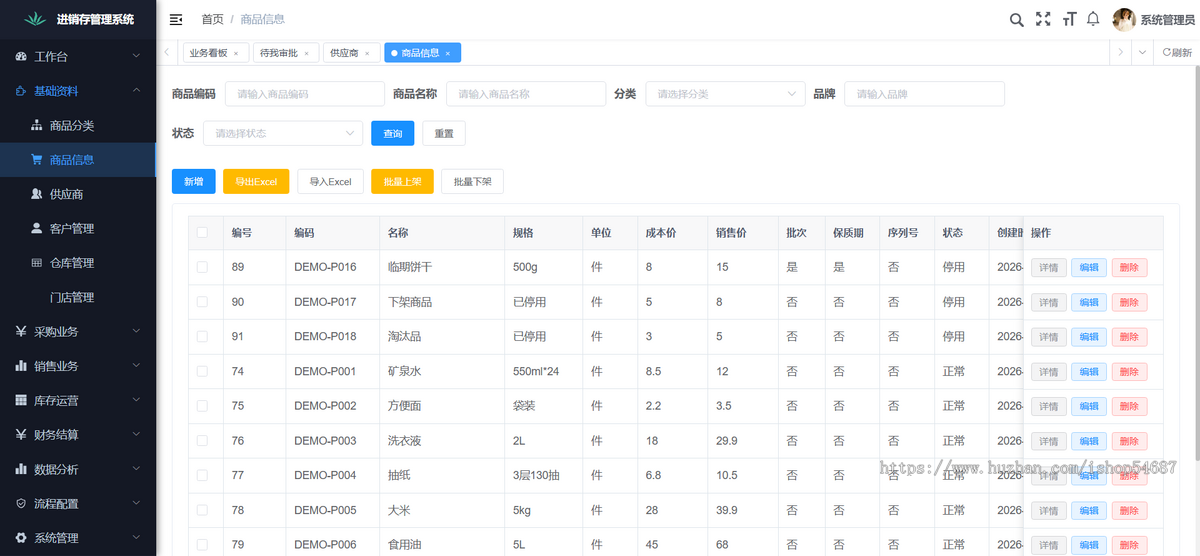Open the user avatar picture
This screenshot has width=1200, height=556.
[x=1124, y=19]
